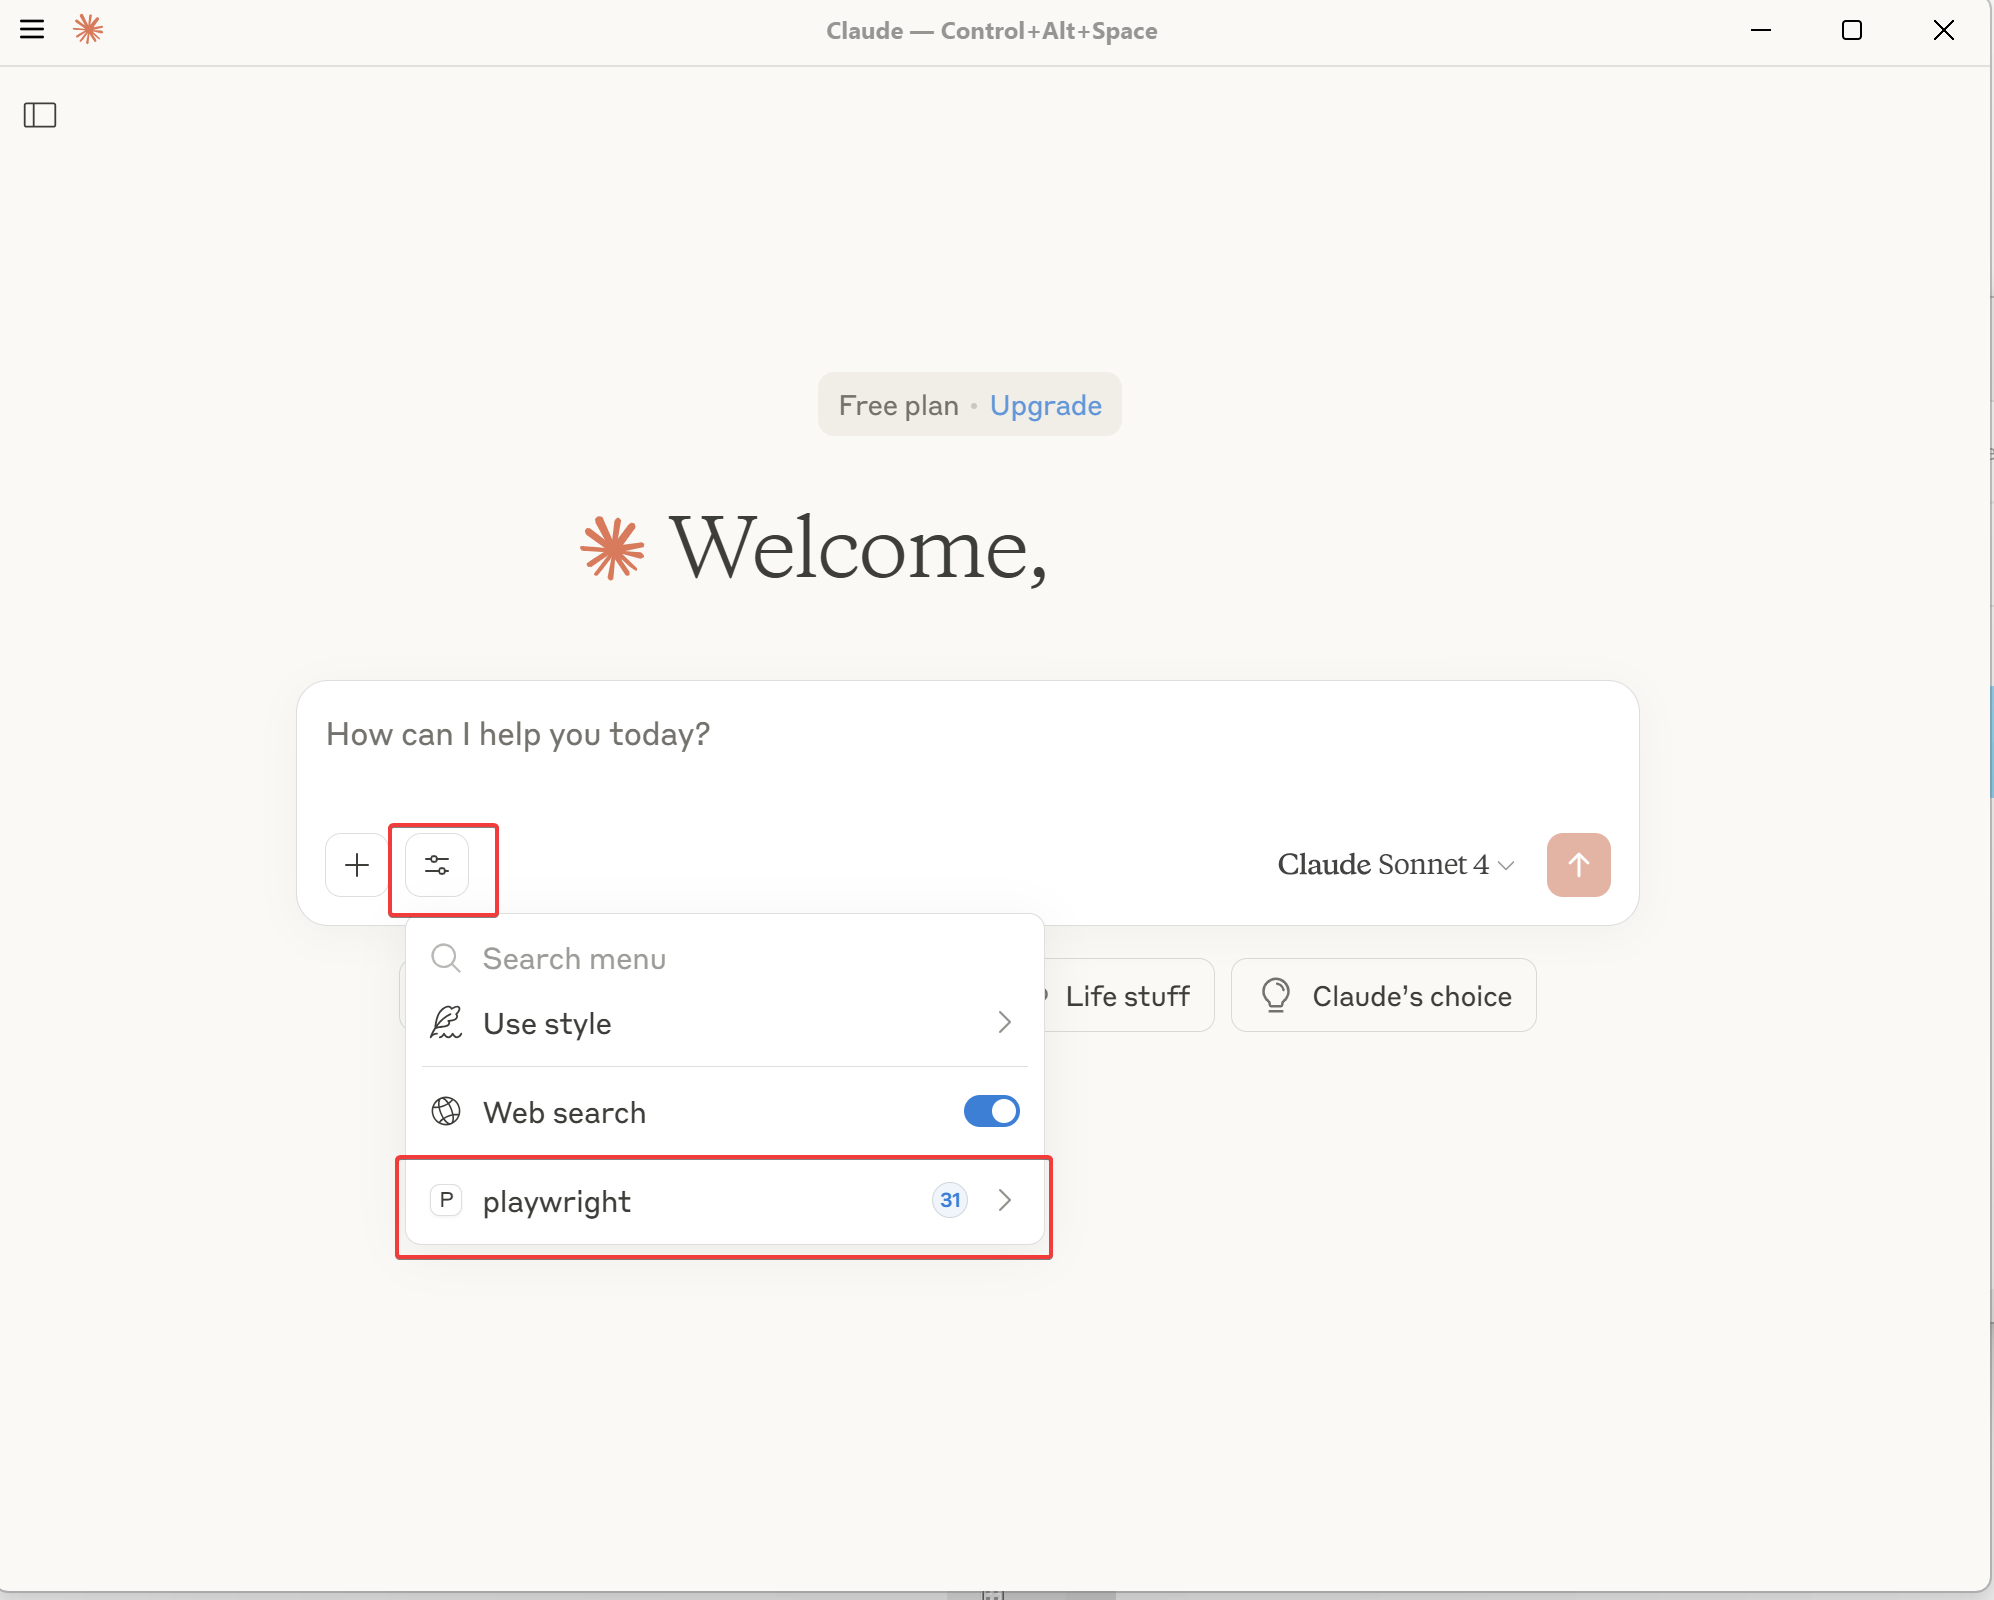Click the Claude starburst logo in title bar
The width and height of the screenshot is (1994, 1600).
click(x=89, y=29)
